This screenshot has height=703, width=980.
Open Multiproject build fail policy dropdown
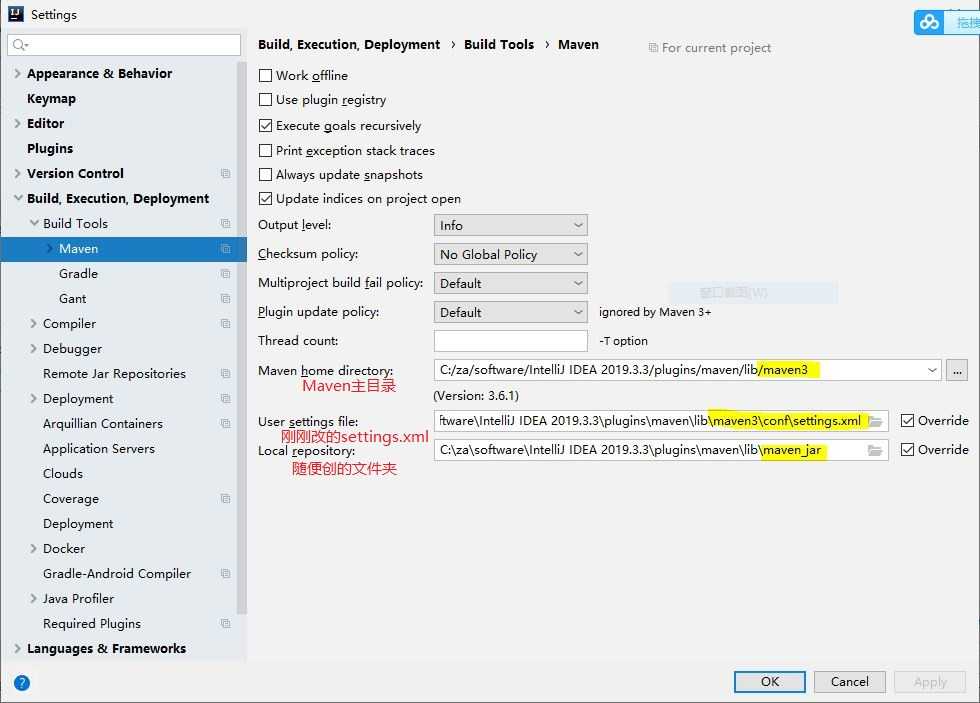511,283
